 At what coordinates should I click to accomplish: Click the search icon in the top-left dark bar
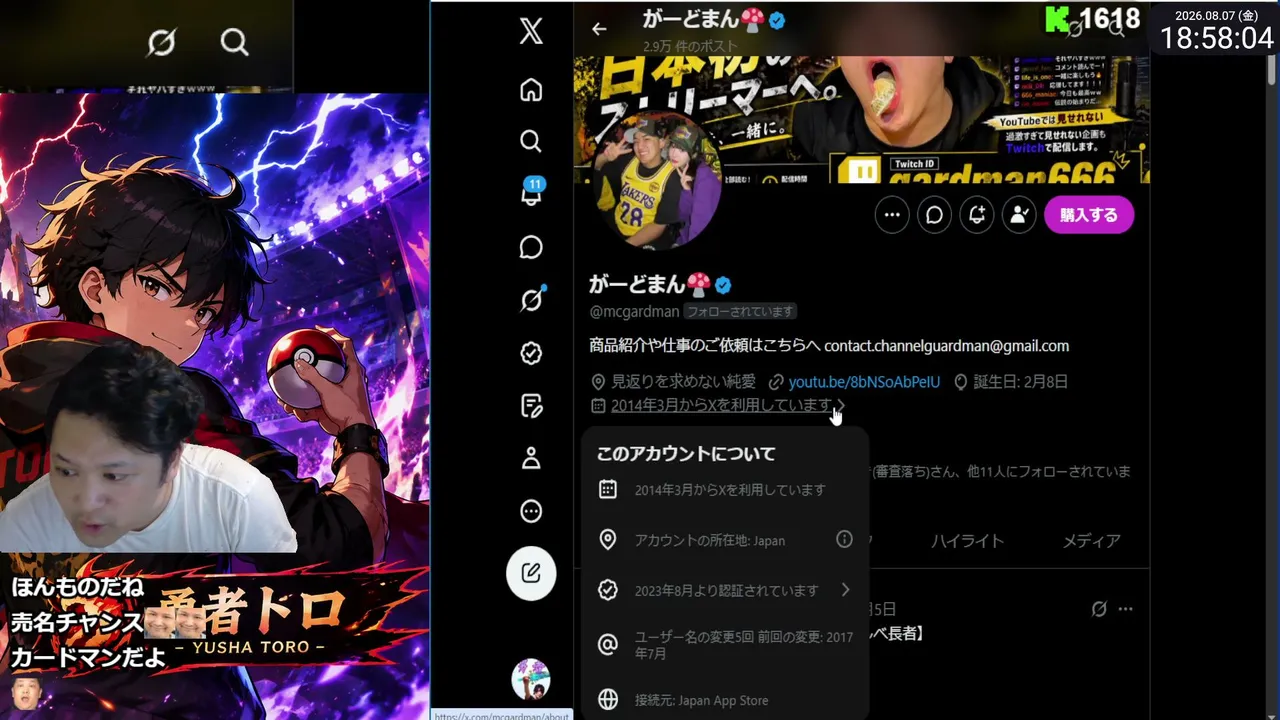click(234, 42)
